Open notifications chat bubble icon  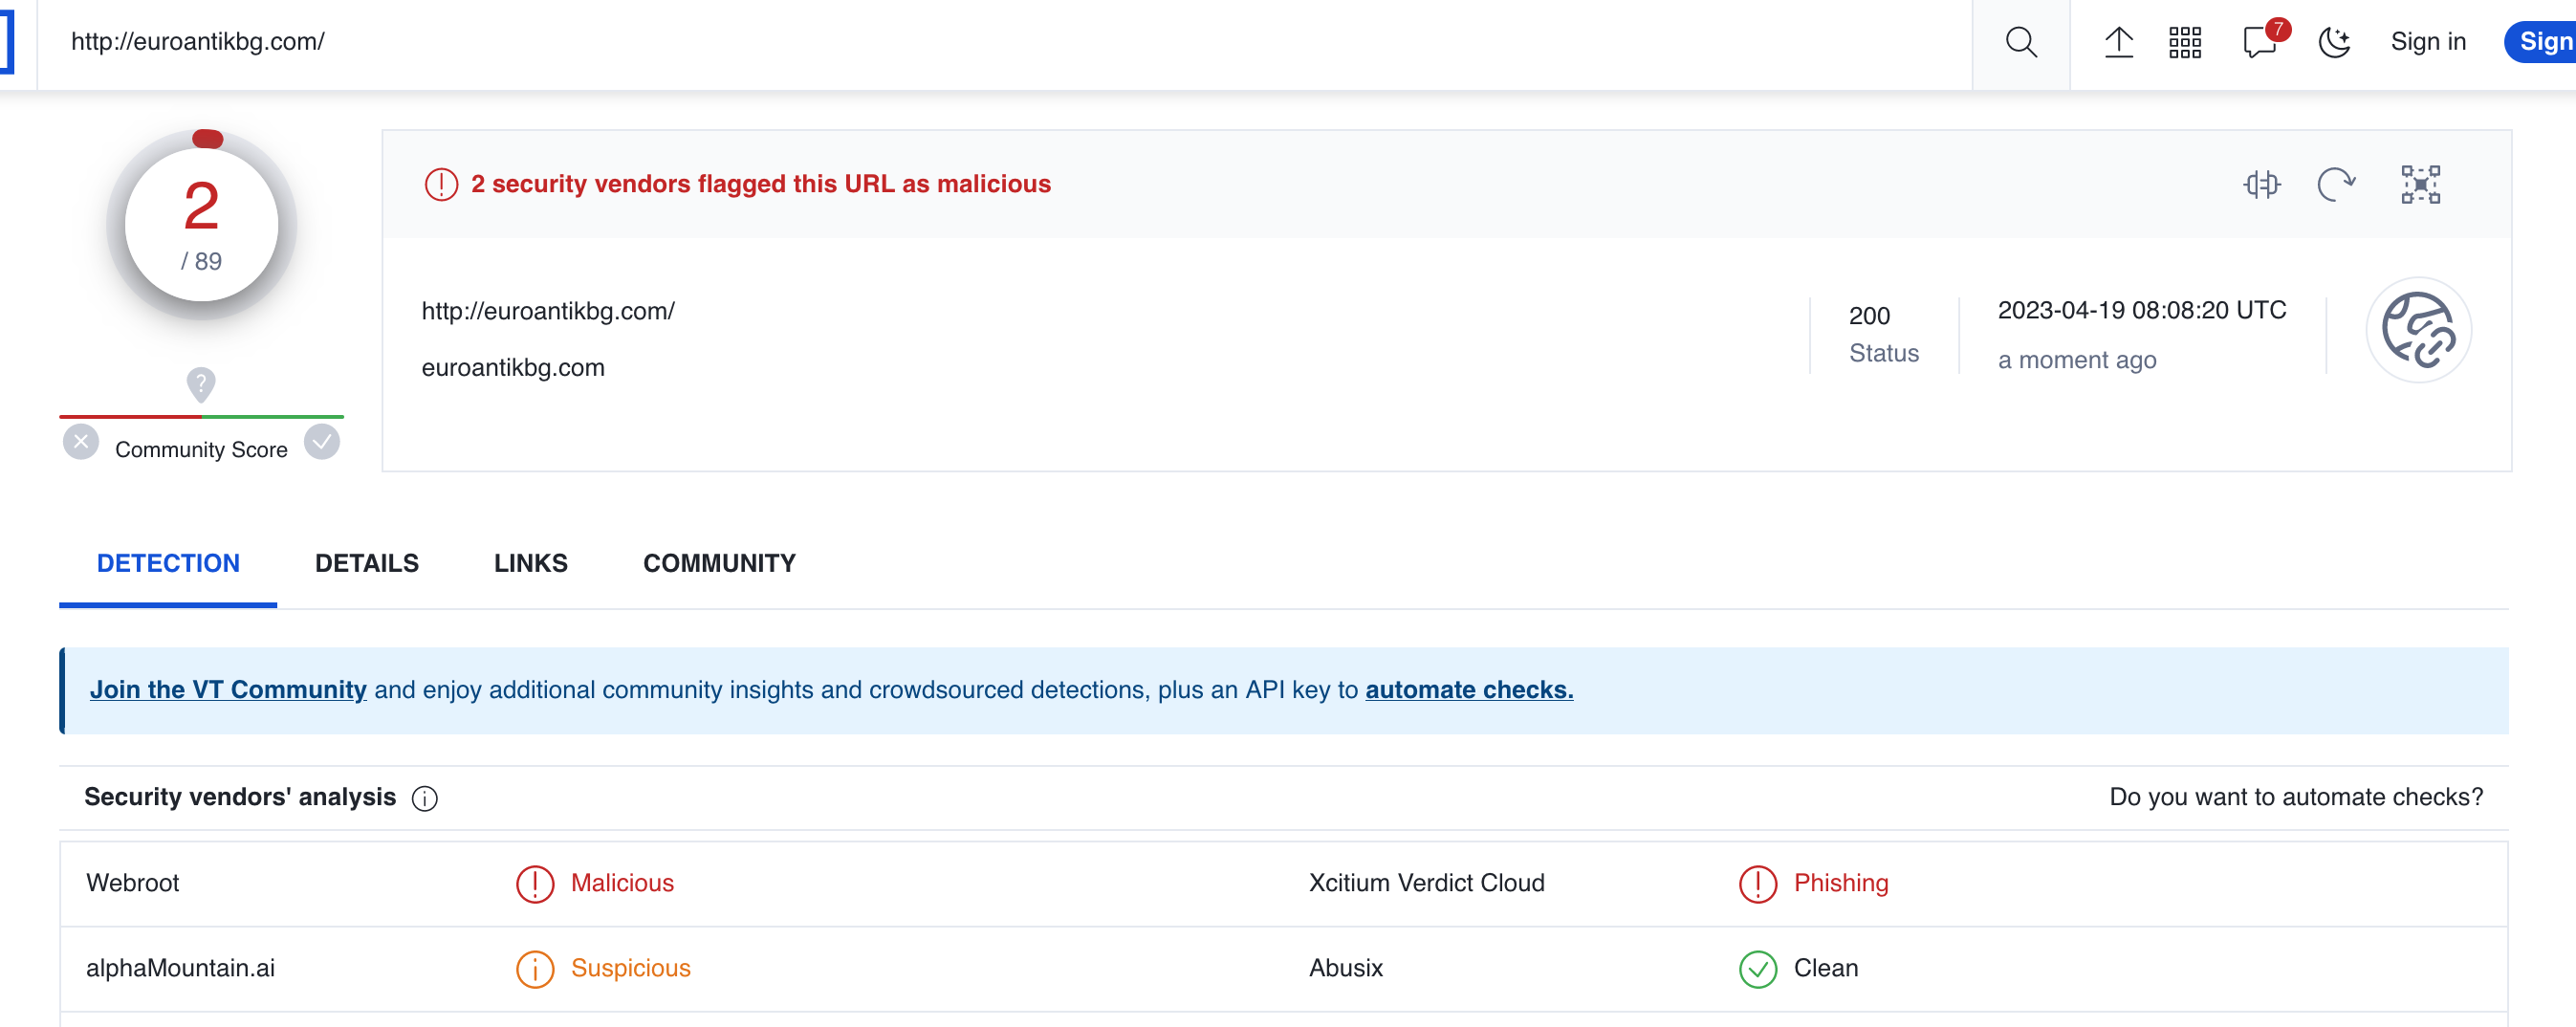coord(2261,42)
